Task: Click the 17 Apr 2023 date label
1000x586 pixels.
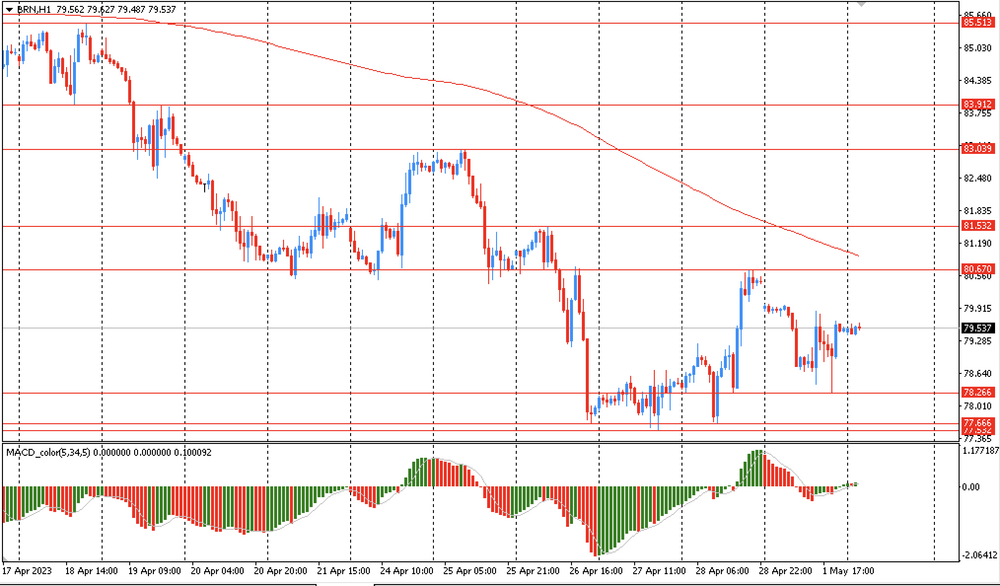Action: 27,570
